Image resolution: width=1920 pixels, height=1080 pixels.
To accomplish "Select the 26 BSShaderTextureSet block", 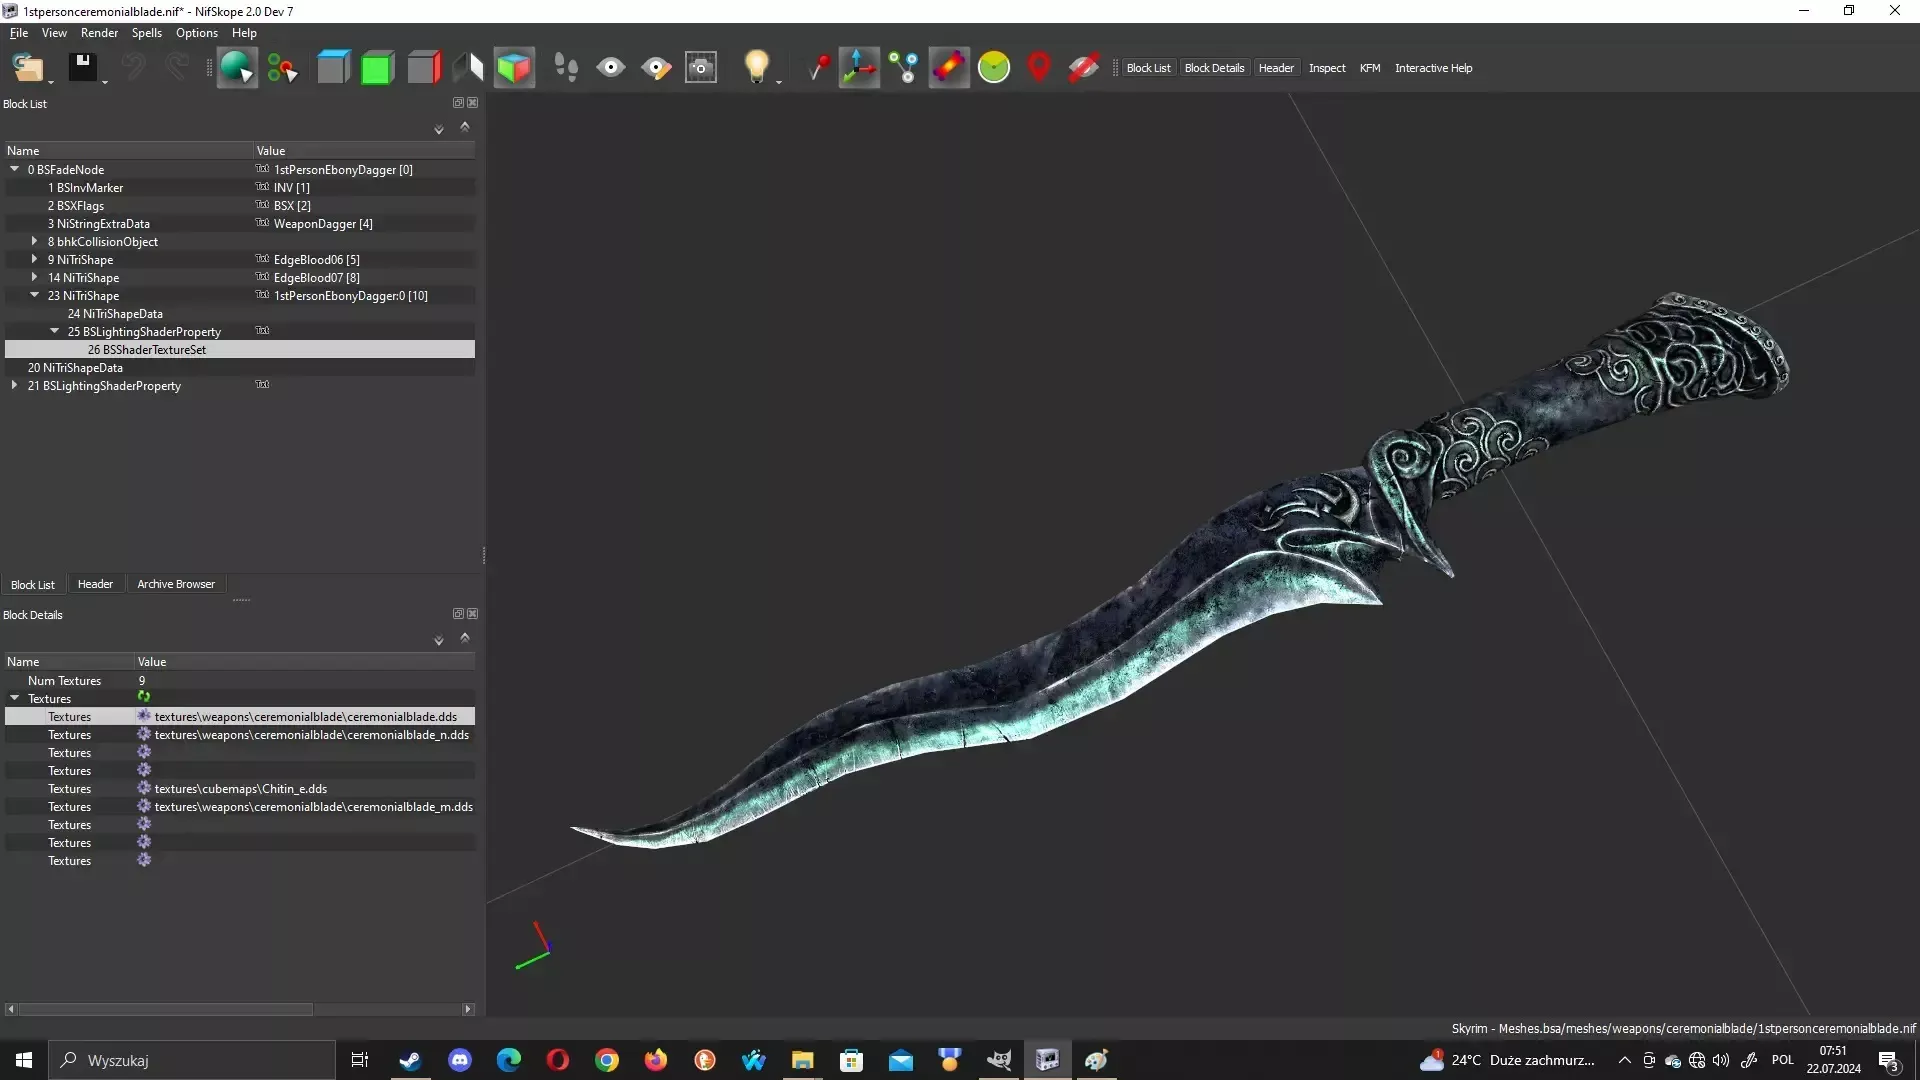I will click(240, 350).
